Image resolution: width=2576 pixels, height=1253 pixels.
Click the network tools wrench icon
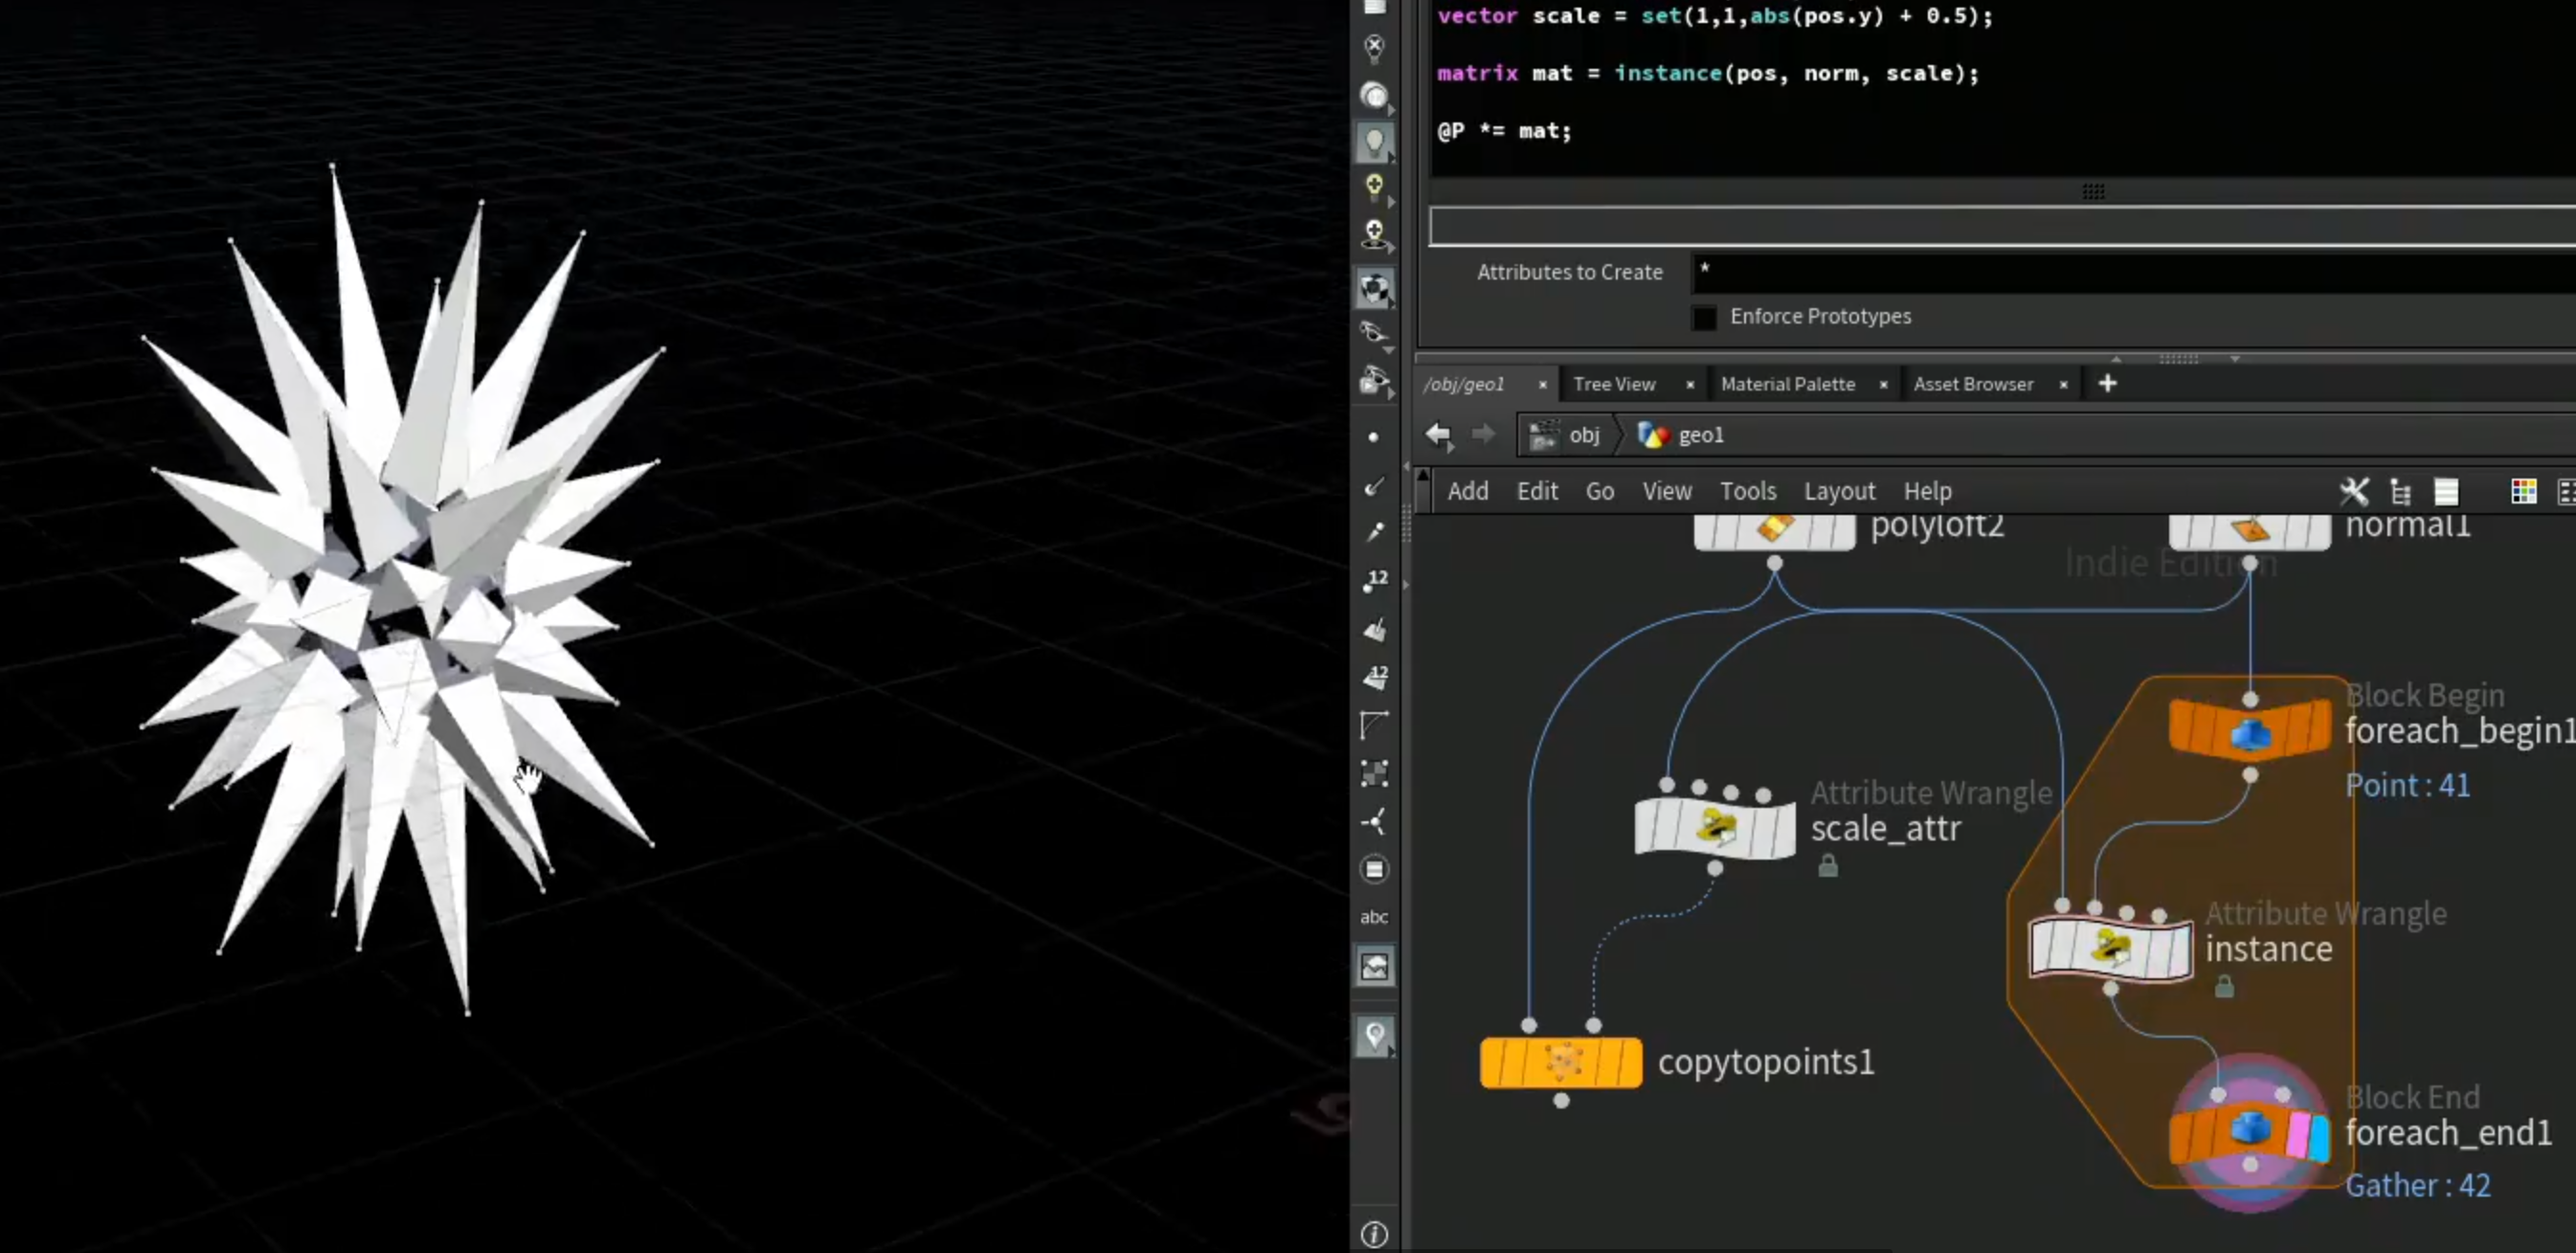point(2354,491)
